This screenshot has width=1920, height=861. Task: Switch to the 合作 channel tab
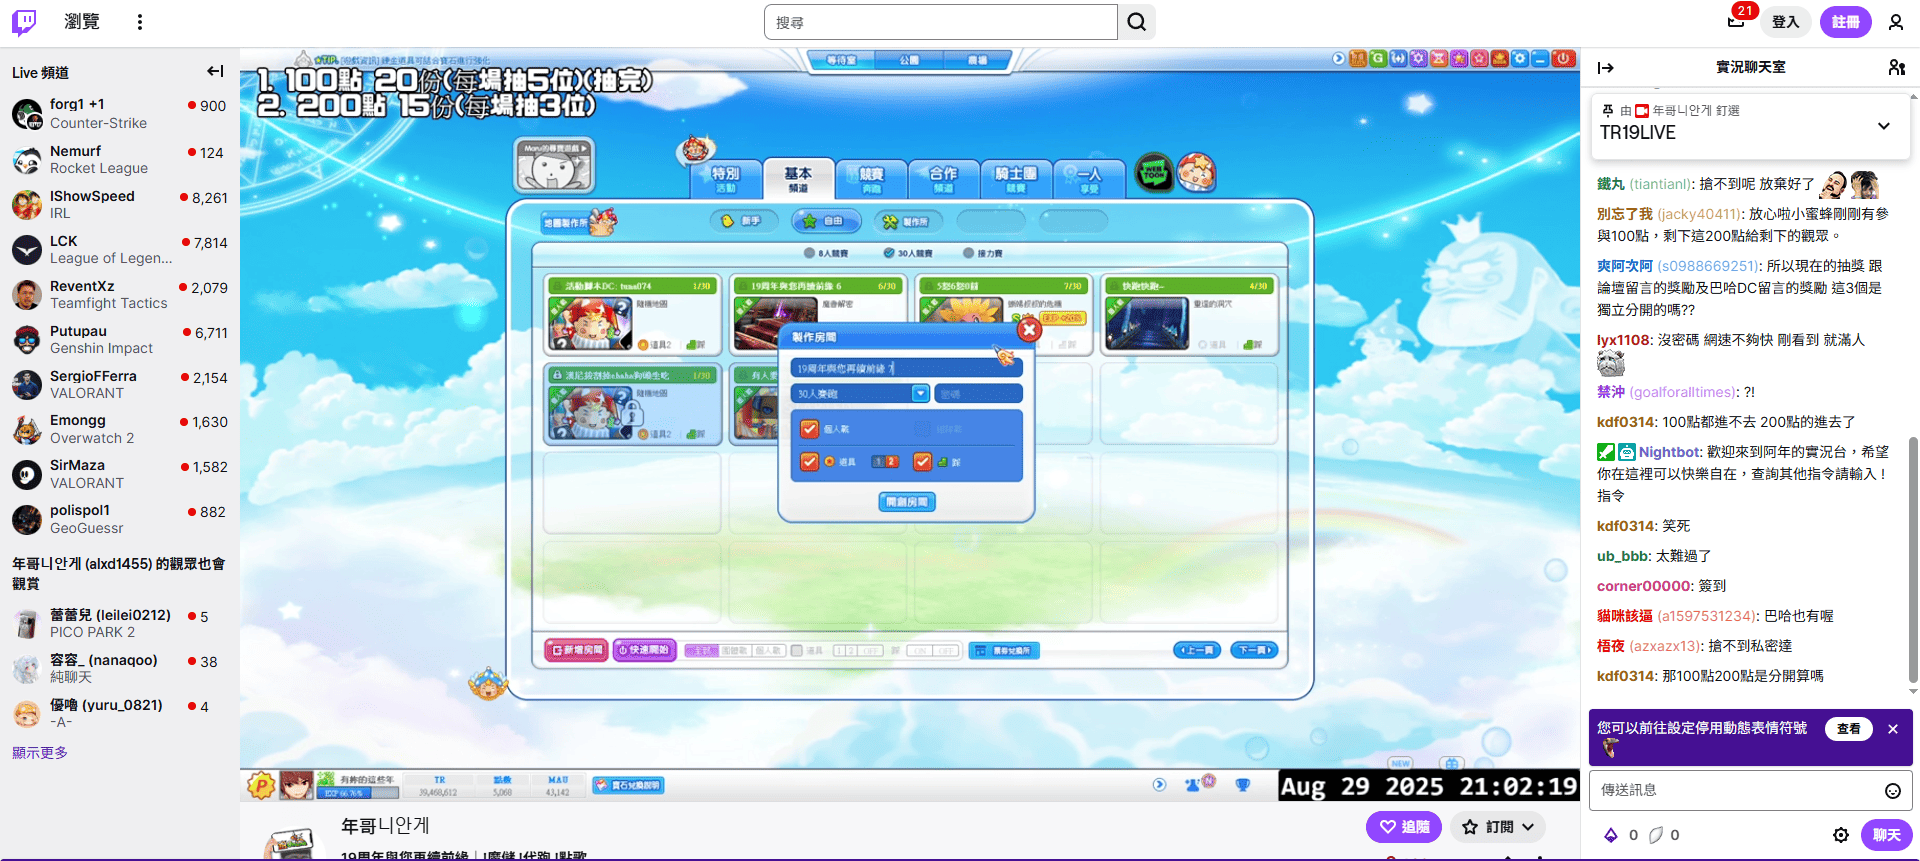click(x=943, y=179)
